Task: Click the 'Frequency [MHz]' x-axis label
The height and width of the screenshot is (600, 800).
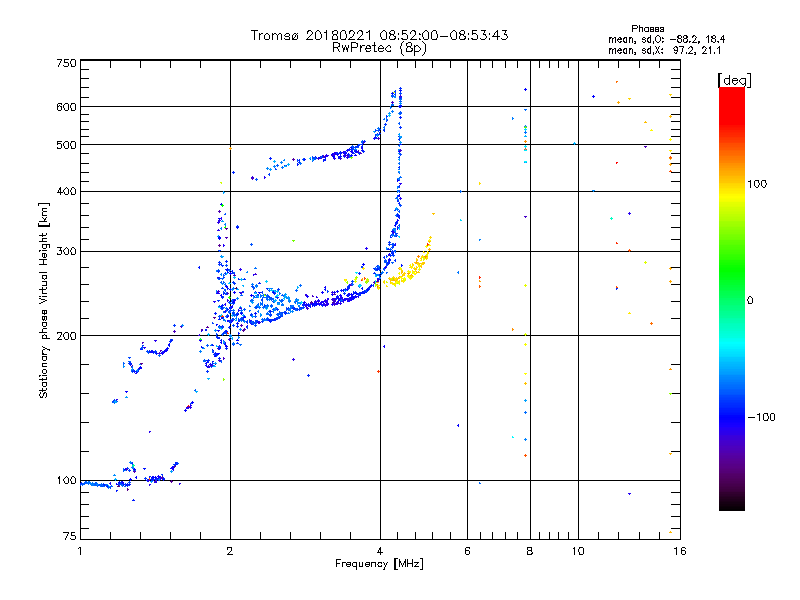Action: point(379,564)
